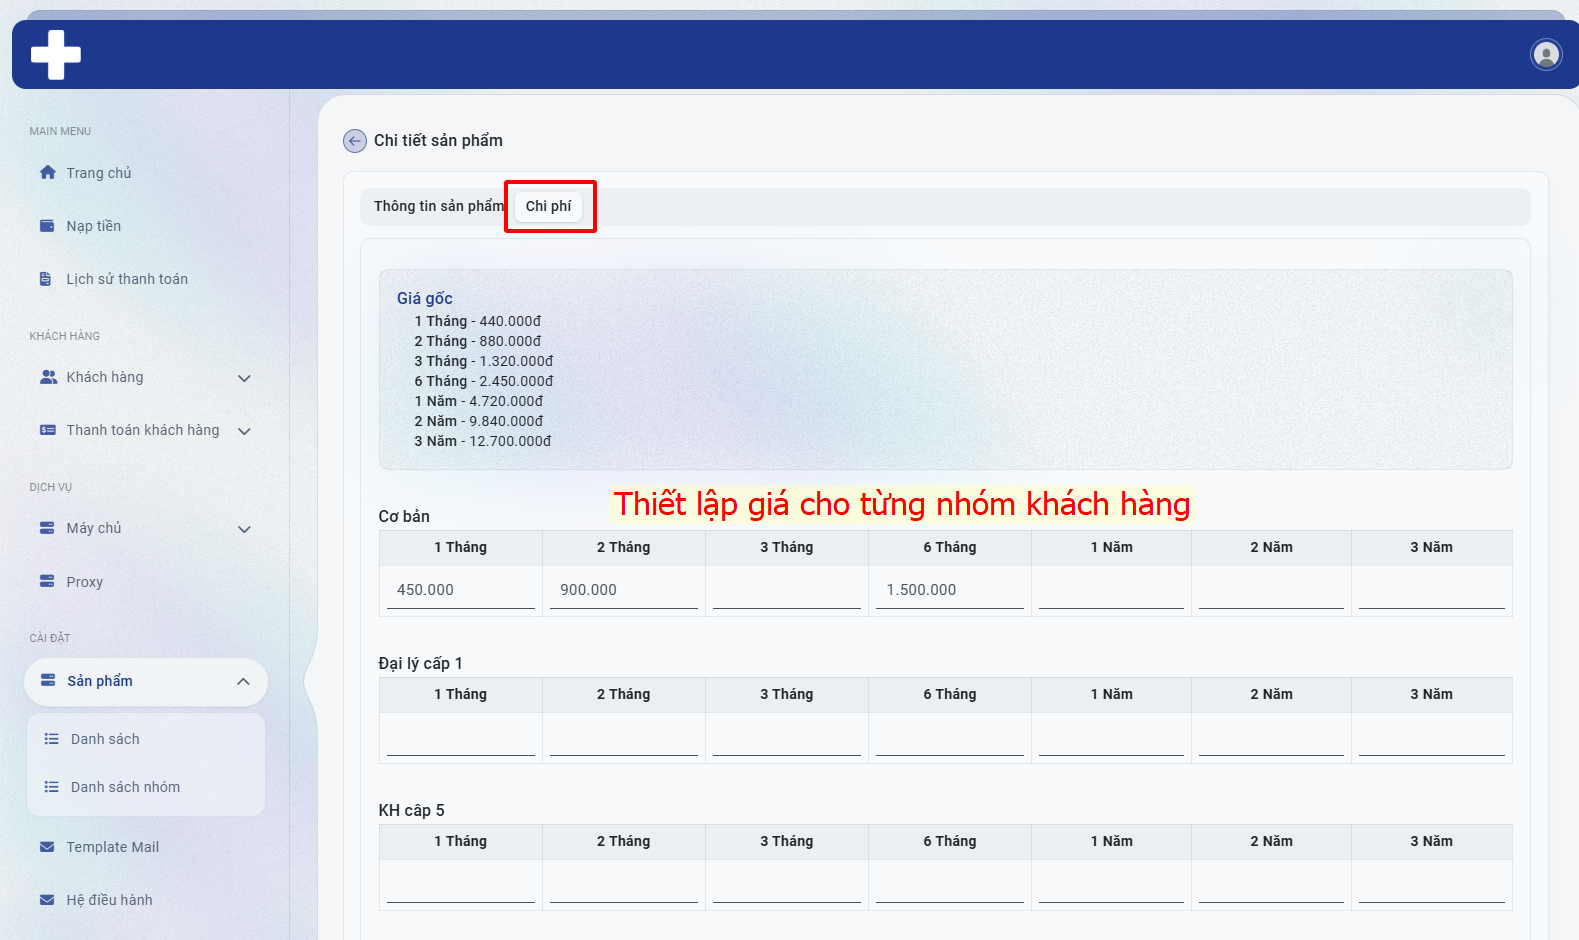1579x940 pixels.
Task: Click the Trang chủ home icon
Action: pyautogui.click(x=47, y=172)
